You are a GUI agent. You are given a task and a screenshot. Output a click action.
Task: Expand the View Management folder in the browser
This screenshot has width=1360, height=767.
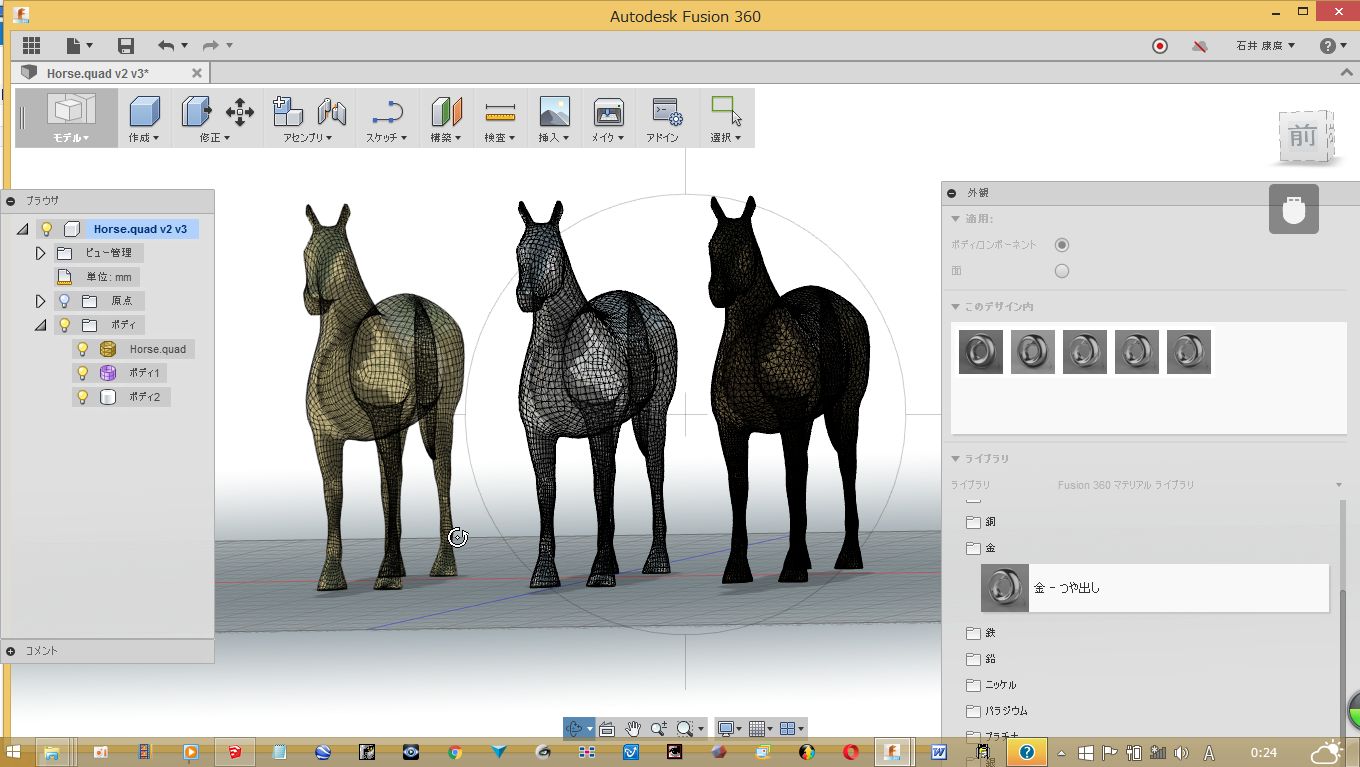pyautogui.click(x=41, y=253)
